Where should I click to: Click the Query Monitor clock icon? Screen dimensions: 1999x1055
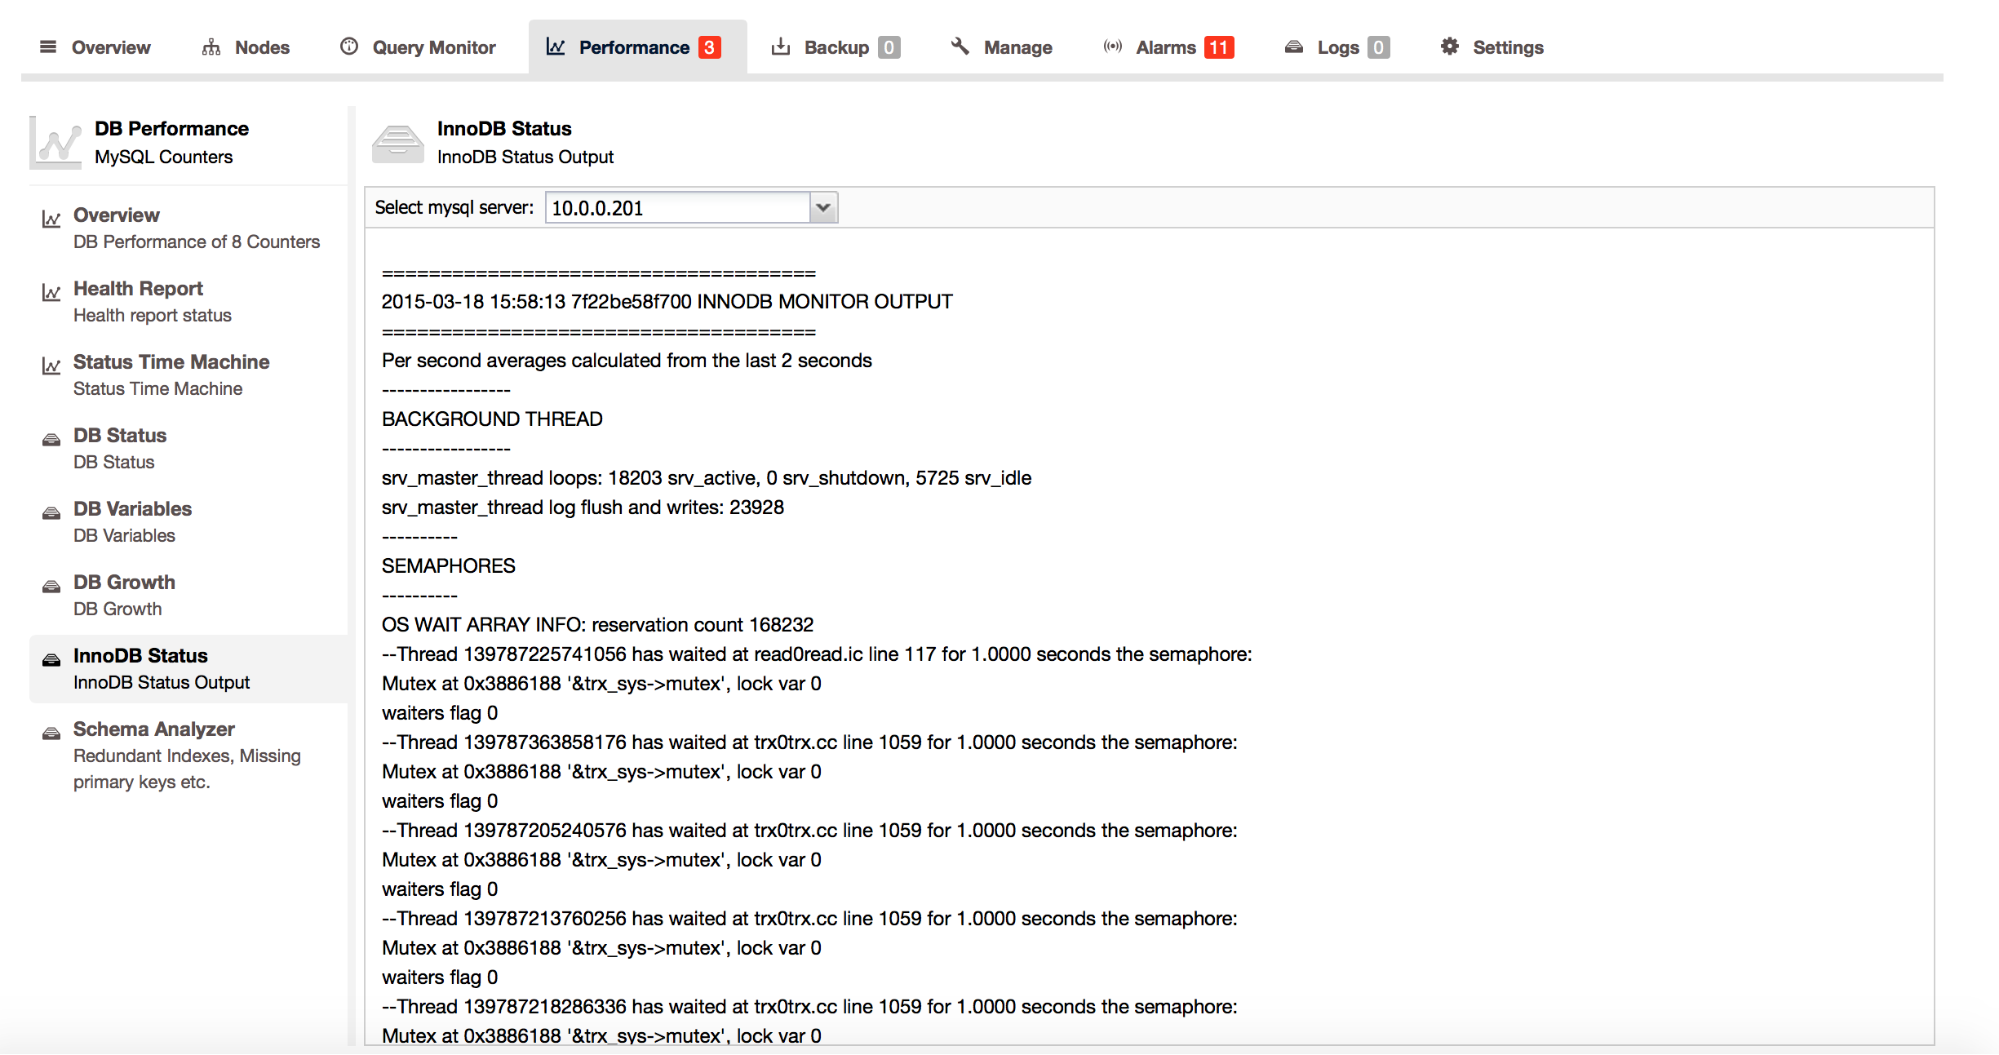click(349, 46)
